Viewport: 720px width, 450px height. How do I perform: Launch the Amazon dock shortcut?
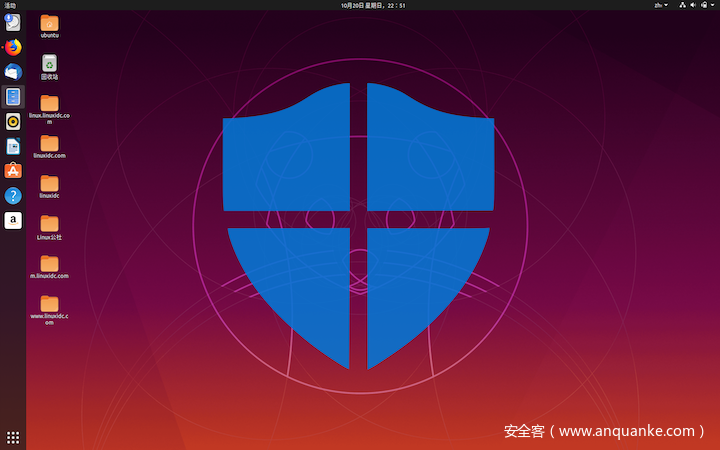13,220
